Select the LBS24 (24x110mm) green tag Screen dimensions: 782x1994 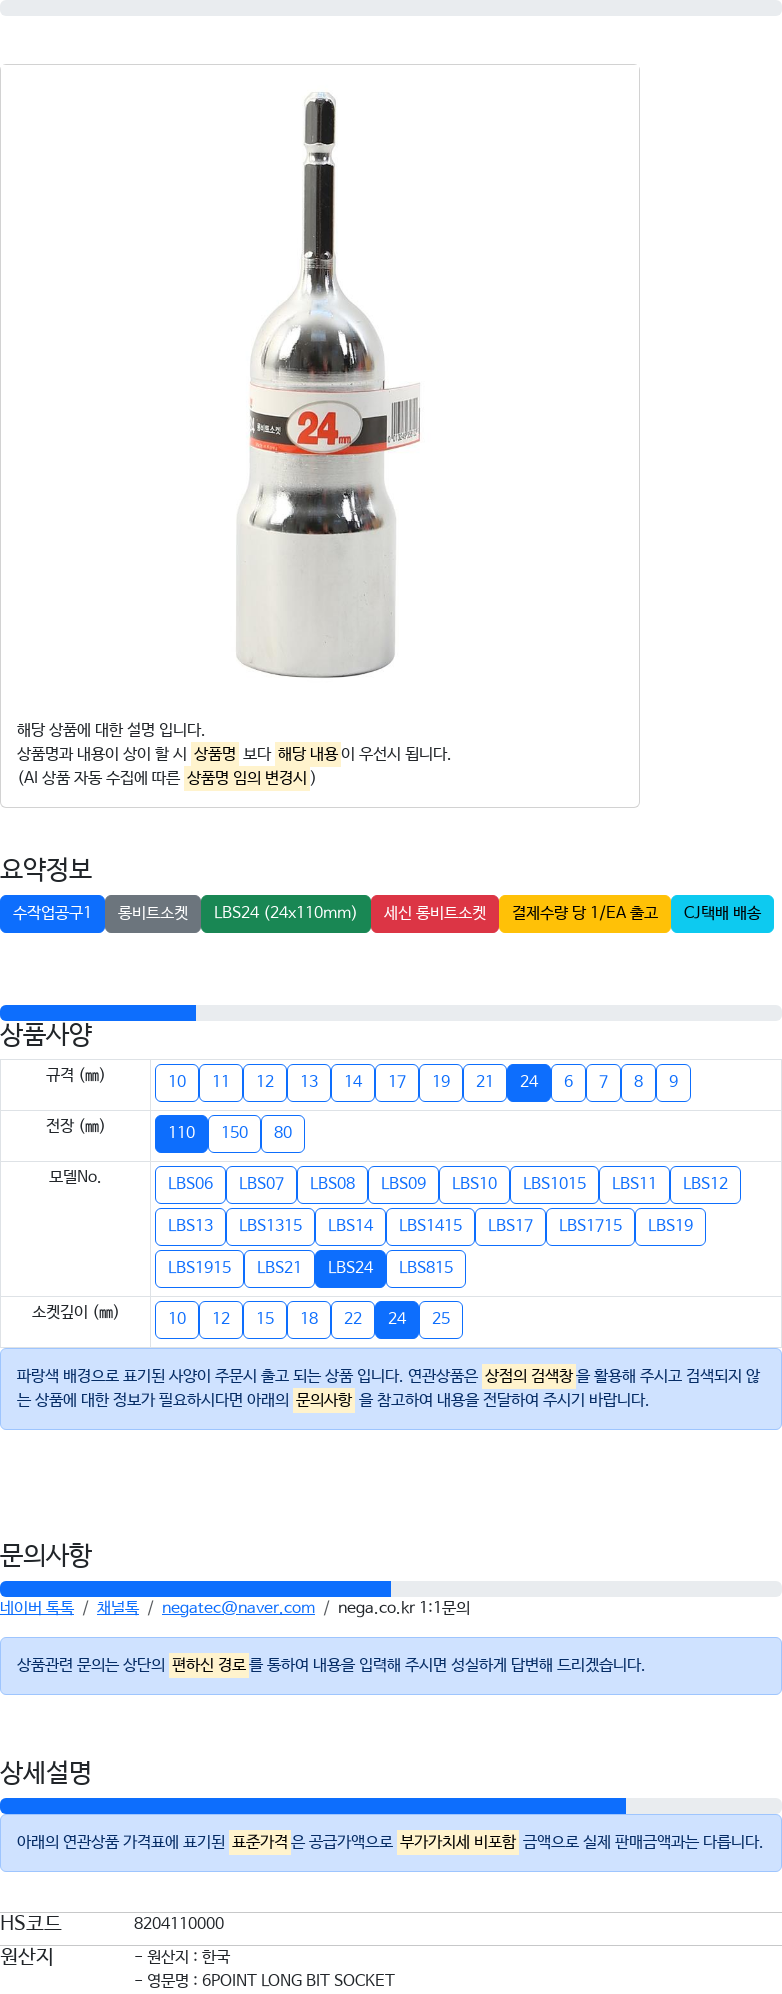(x=285, y=914)
